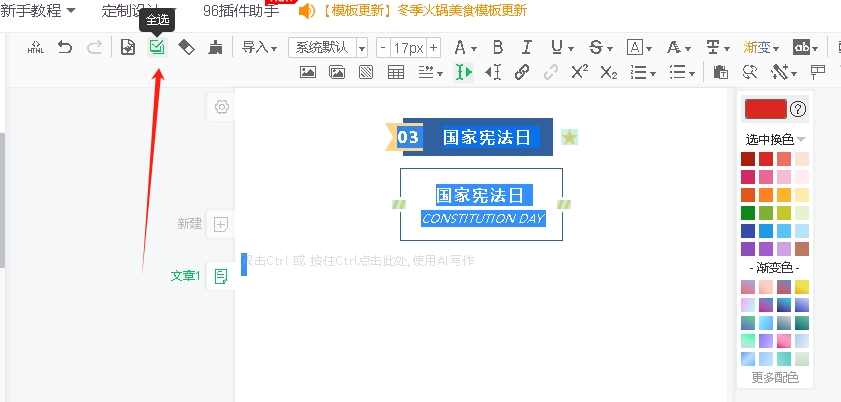The height and width of the screenshot is (402, 841).
Task: Toggle italic formatting
Action: [527, 47]
